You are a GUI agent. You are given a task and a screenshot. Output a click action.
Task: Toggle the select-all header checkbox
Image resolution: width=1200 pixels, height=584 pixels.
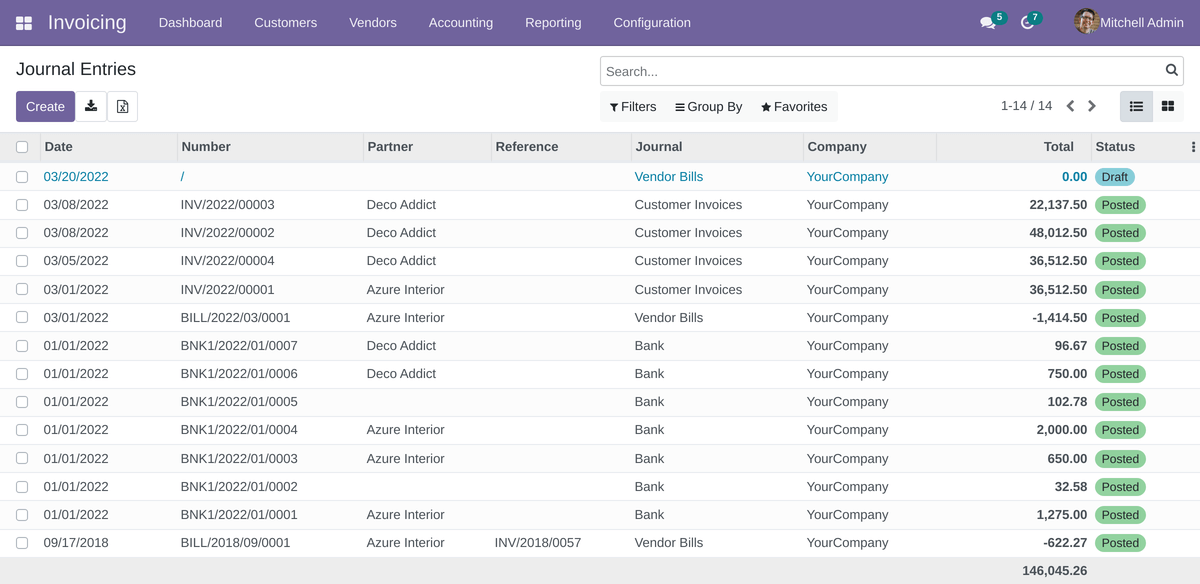click(x=22, y=147)
